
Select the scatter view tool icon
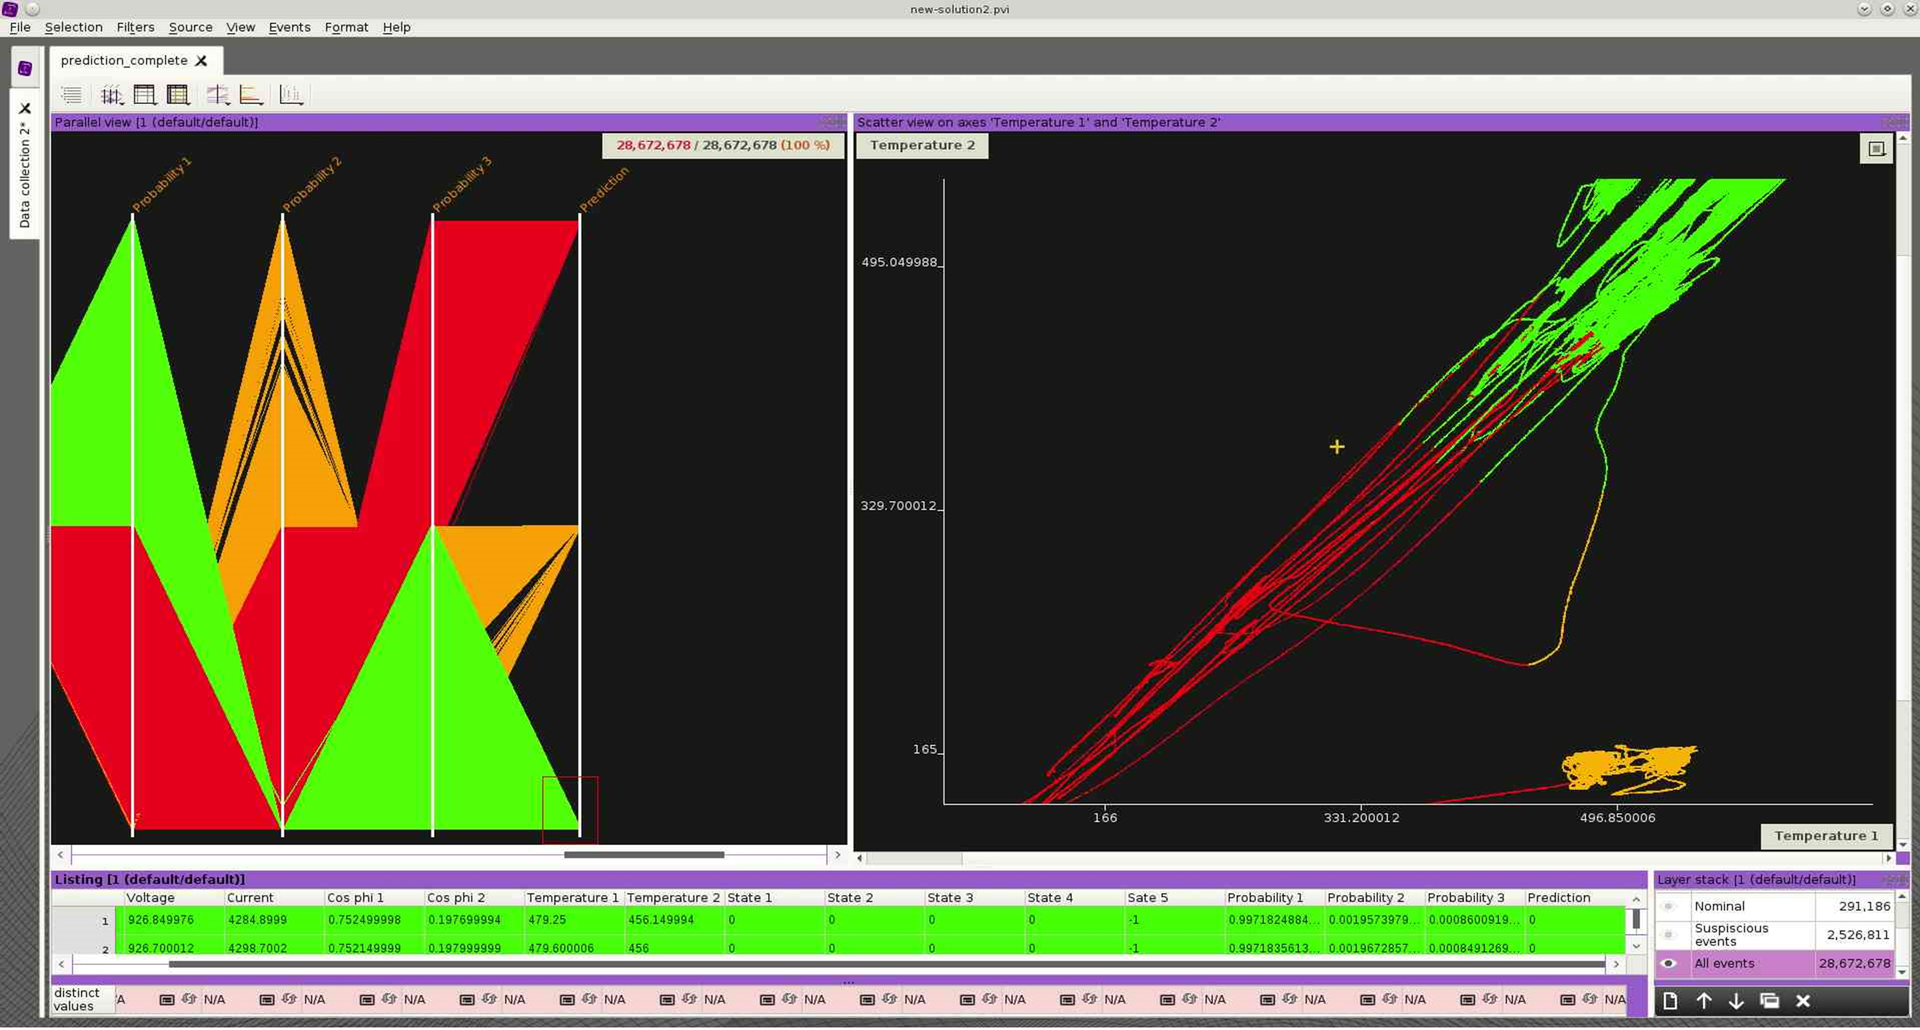click(x=217, y=94)
